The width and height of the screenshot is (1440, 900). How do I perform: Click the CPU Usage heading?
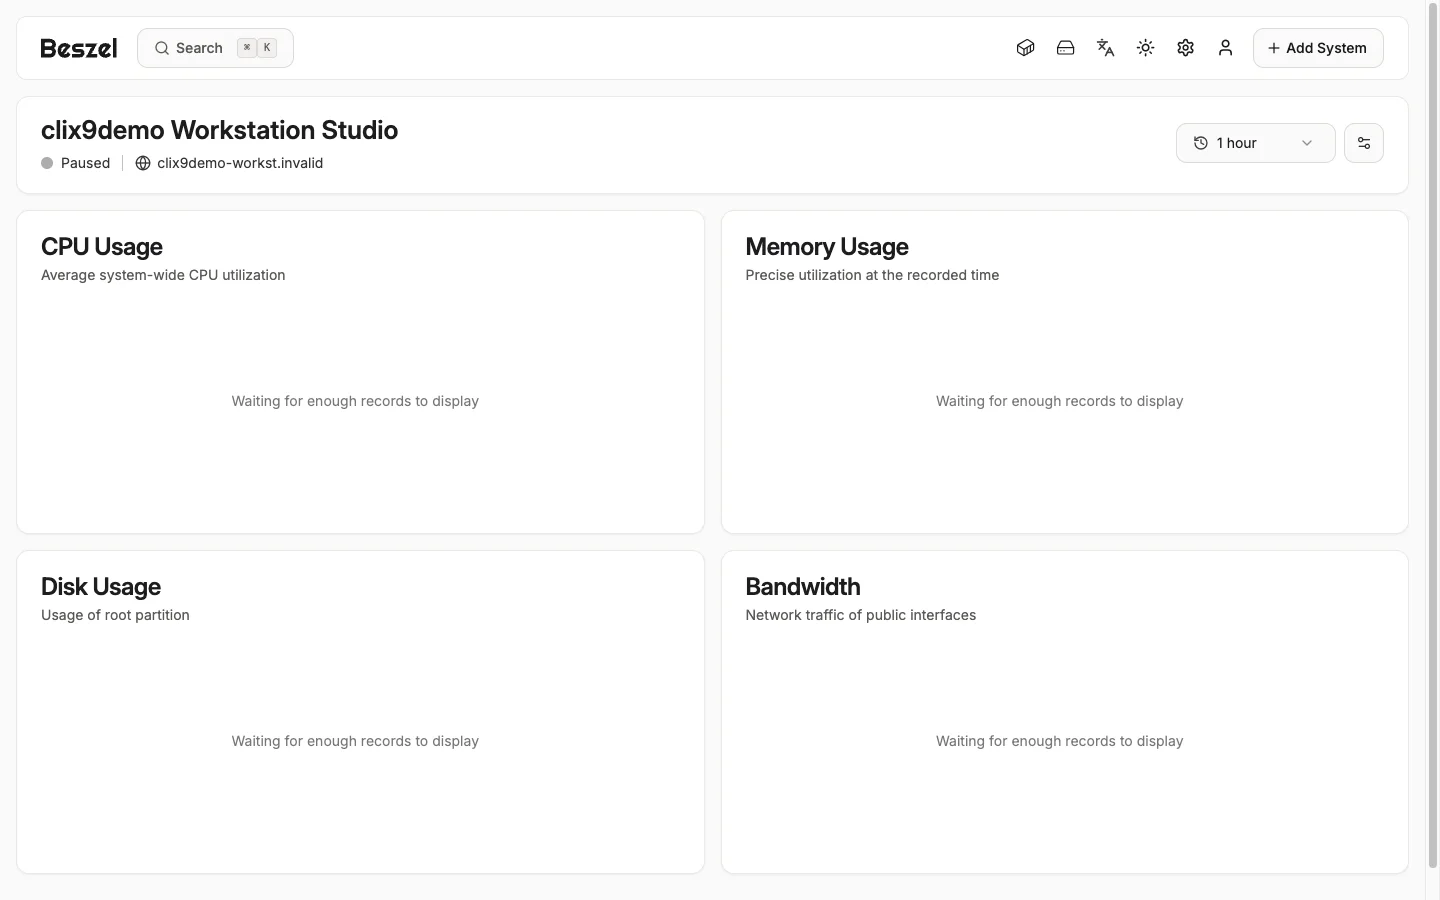(x=102, y=247)
